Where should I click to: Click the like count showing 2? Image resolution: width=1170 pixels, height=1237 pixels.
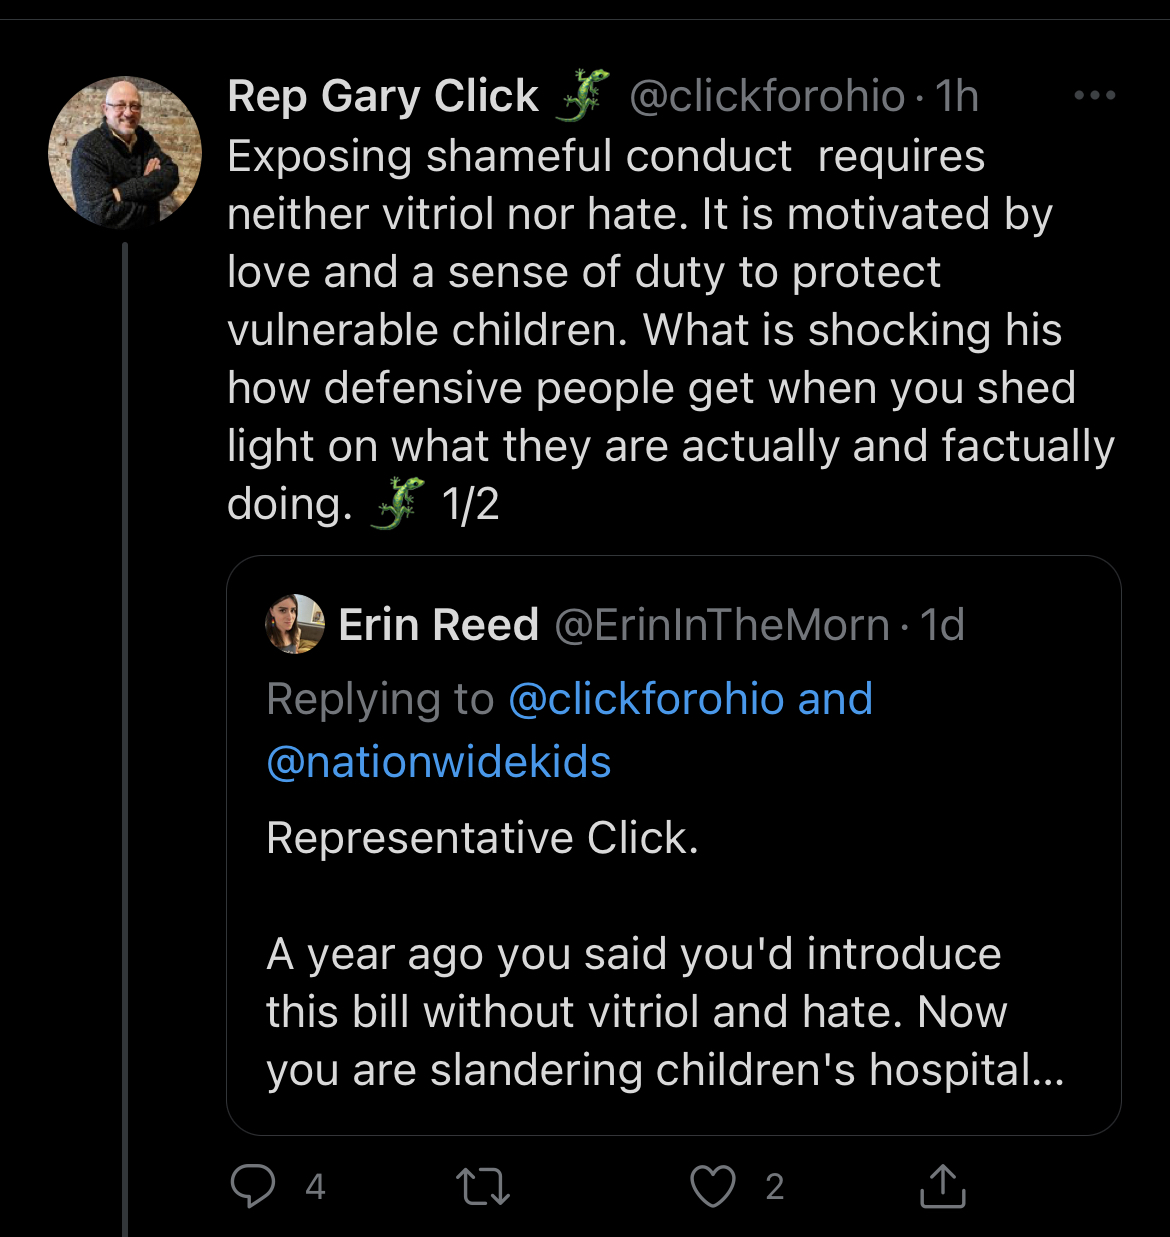(775, 1187)
